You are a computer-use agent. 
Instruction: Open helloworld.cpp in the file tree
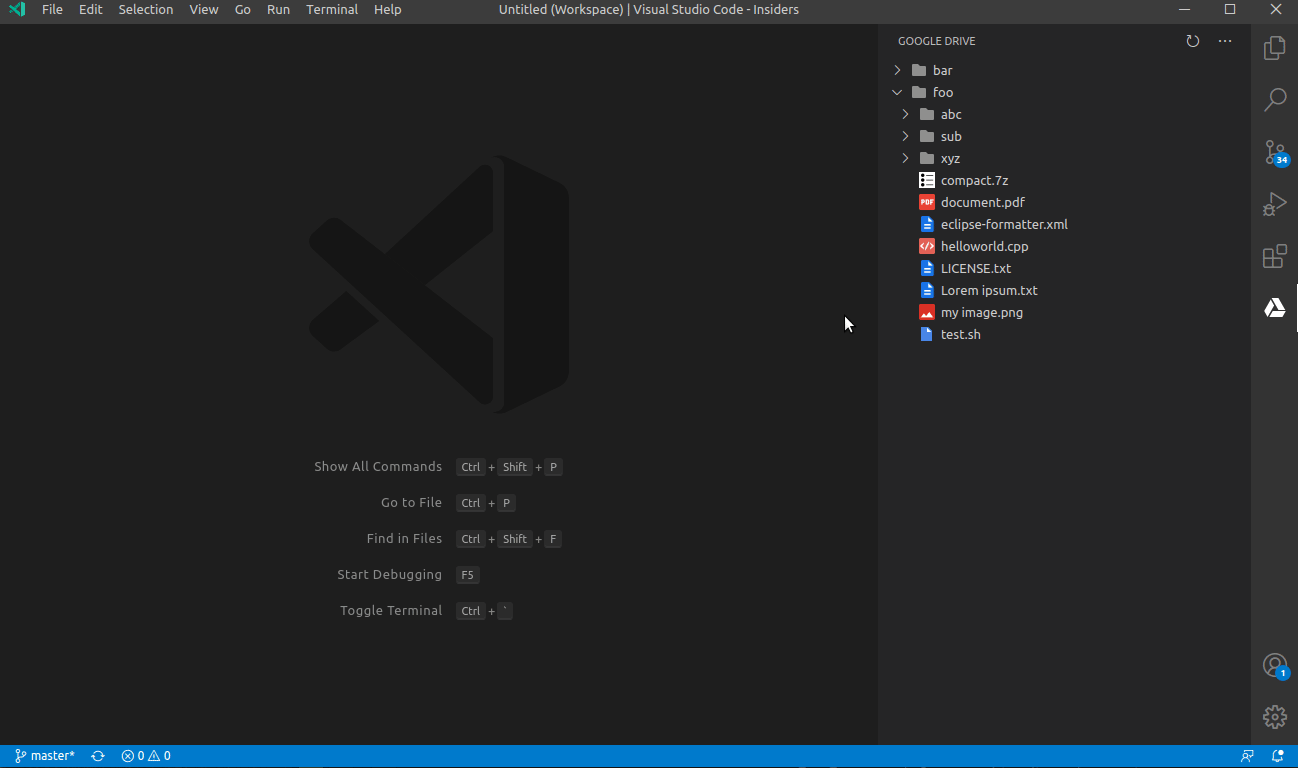pos(984,246)
